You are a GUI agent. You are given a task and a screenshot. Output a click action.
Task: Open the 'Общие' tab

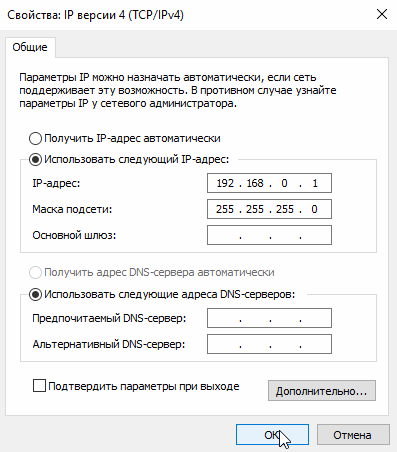click(30, 47)
